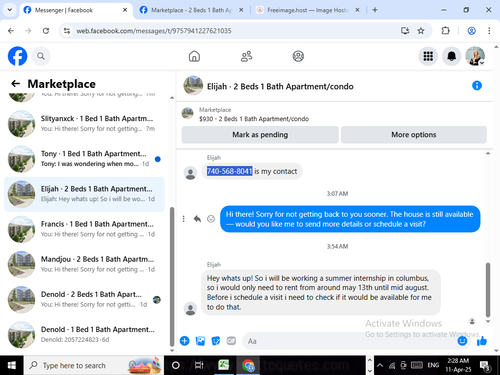Viewport: 500px width, 375px height.
Task: Click the address bar URL
Action: tap(154, 31)
